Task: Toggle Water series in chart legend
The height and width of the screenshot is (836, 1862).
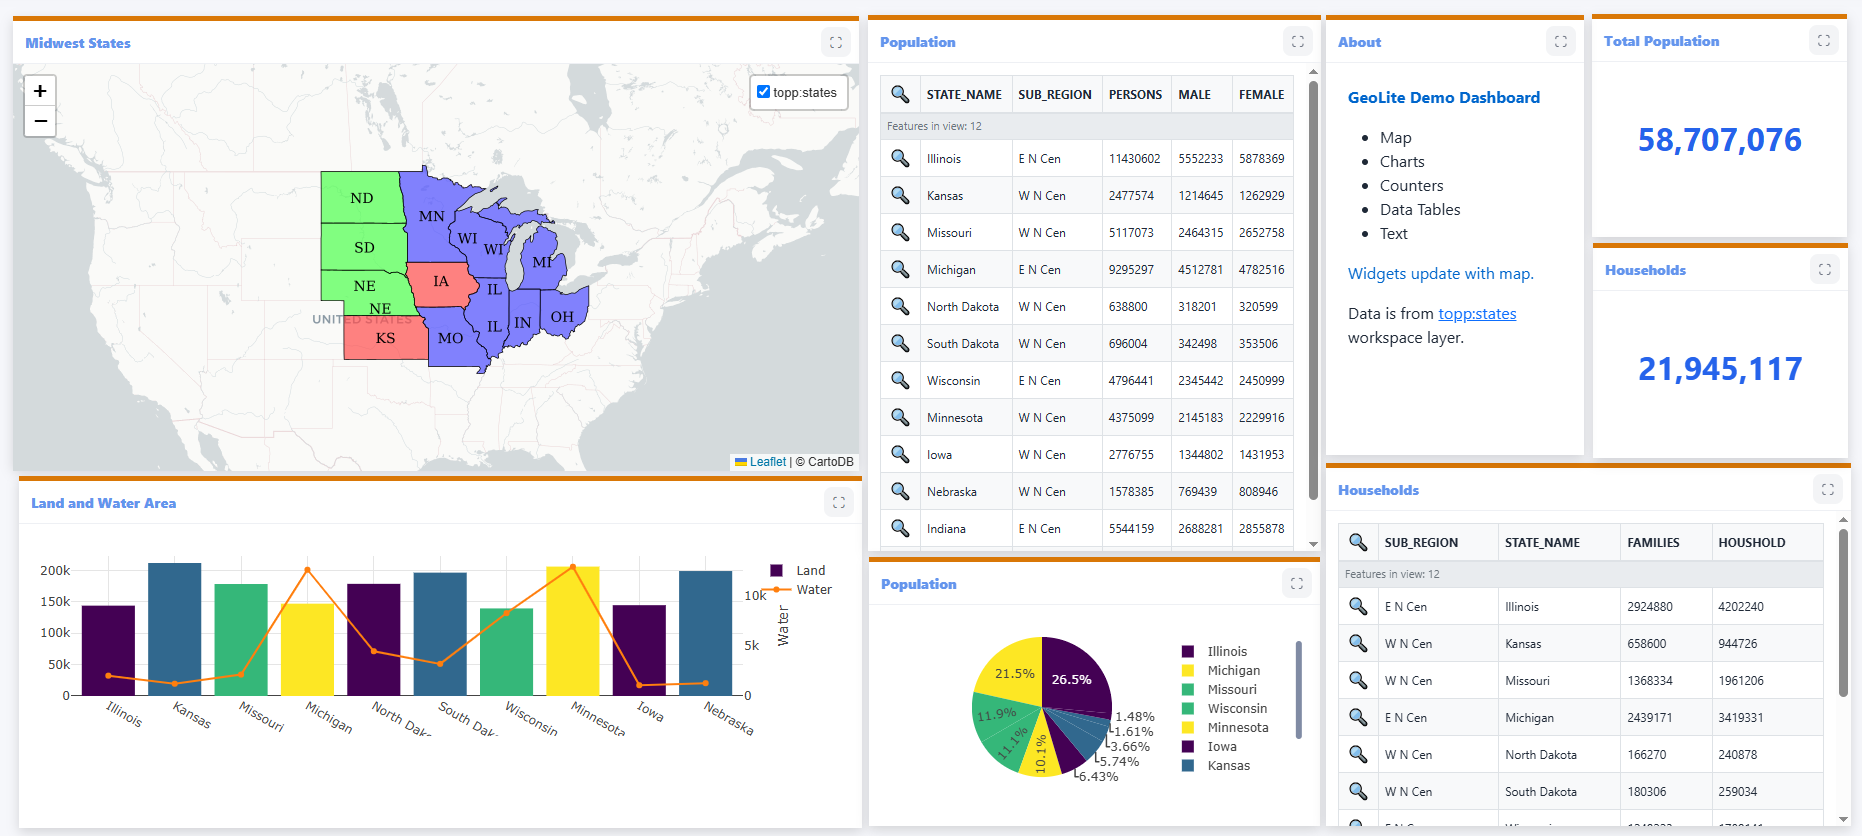Action: tap(802, 590)
